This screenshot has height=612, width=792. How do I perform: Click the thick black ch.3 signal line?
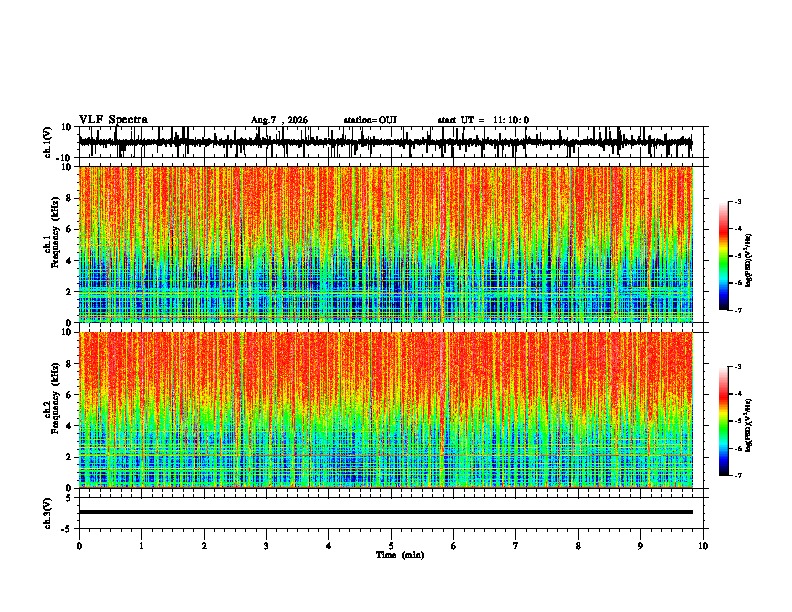[386, 512]
